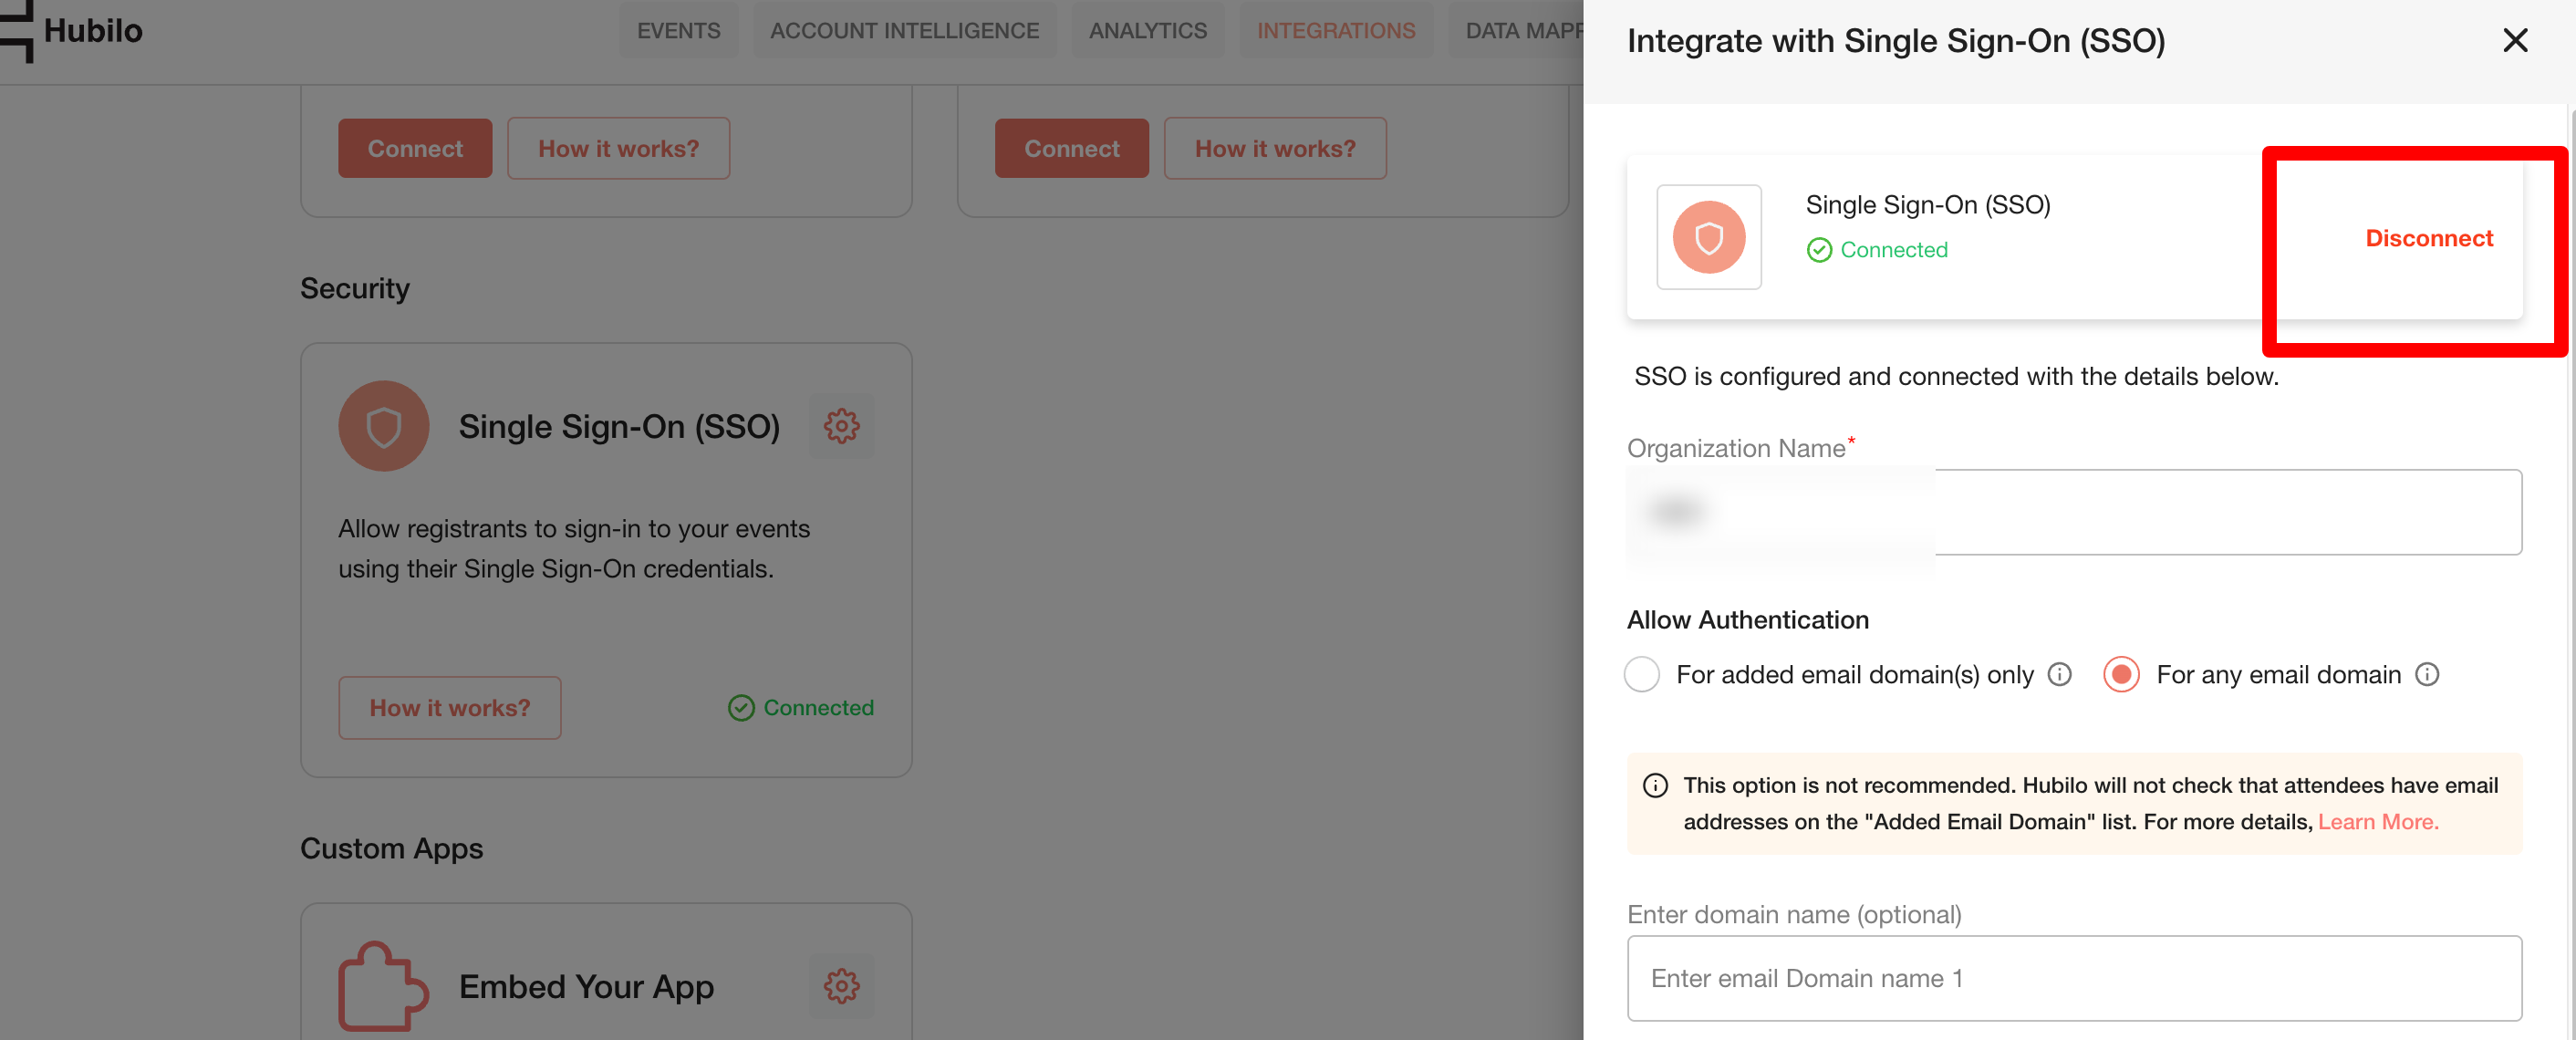Viewport: 2576px width, 1040px height.
Task: Click the info icon in warning banner
Action: tap(1655, 786)
